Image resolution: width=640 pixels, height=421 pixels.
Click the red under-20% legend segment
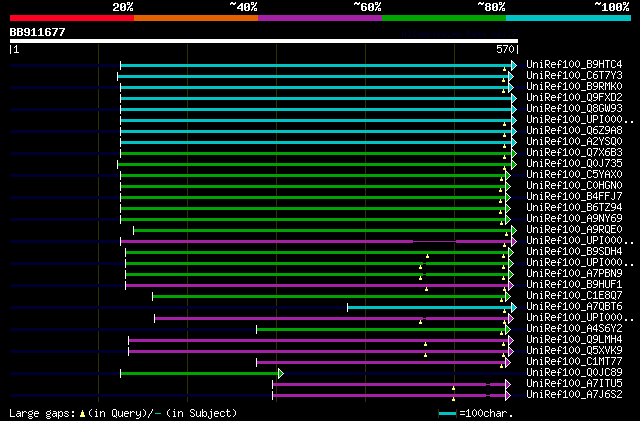(x=72, y=18)
